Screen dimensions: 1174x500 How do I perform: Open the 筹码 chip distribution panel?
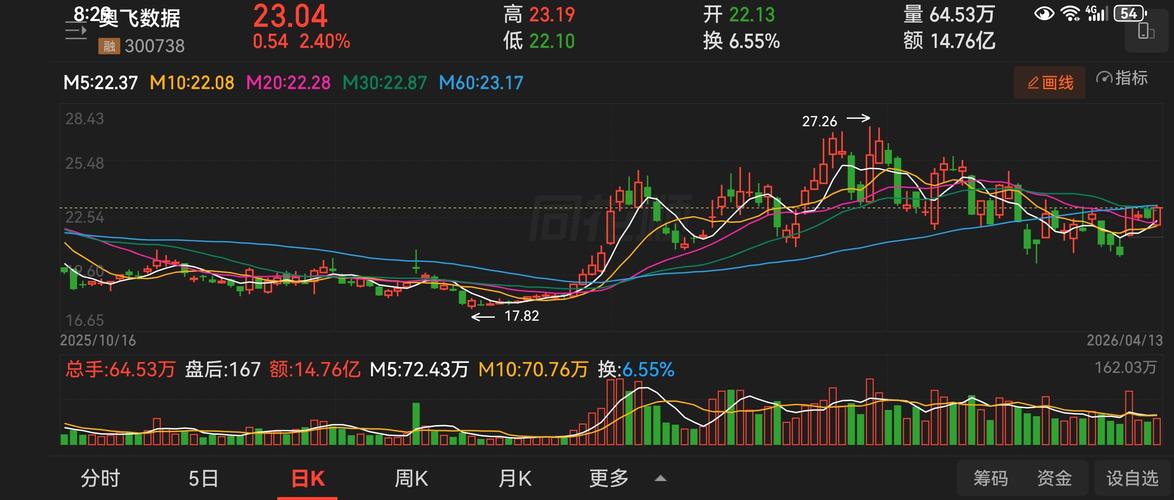[991, 478]
